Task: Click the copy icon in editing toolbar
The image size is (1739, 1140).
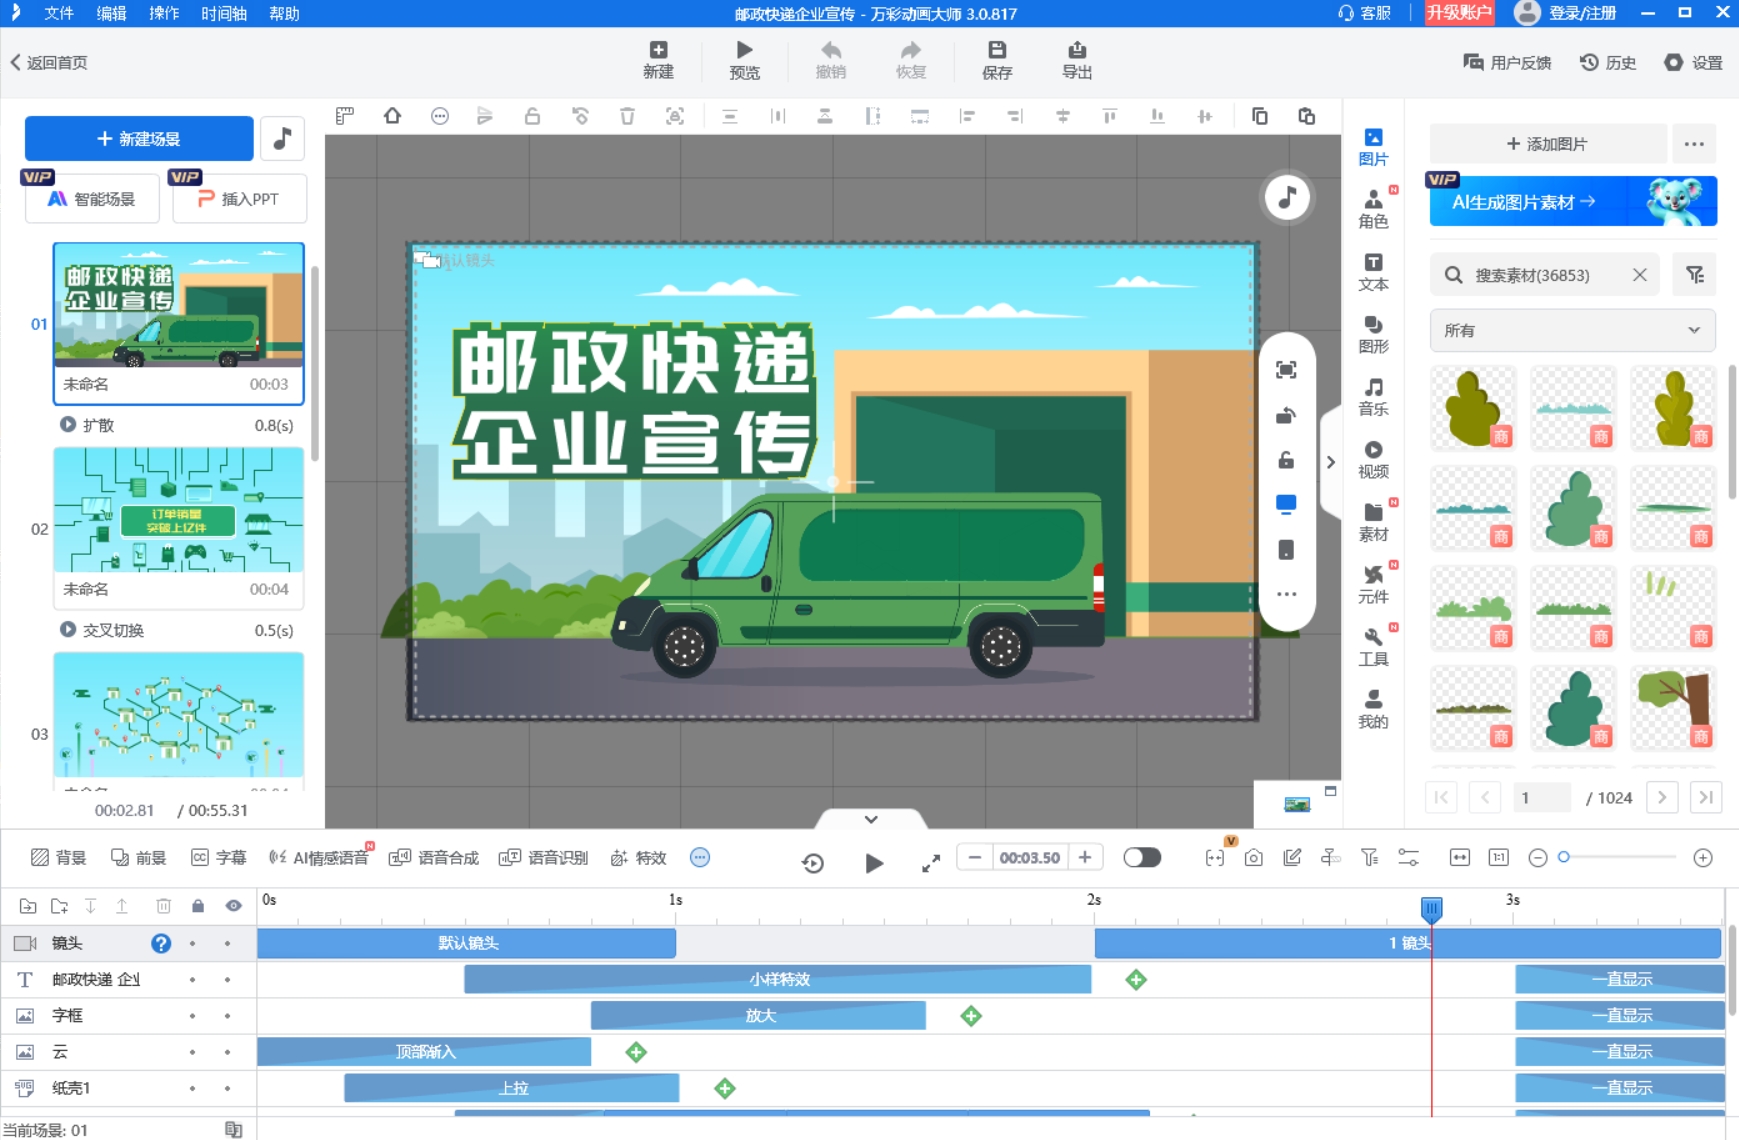Action: [1259, 116]
